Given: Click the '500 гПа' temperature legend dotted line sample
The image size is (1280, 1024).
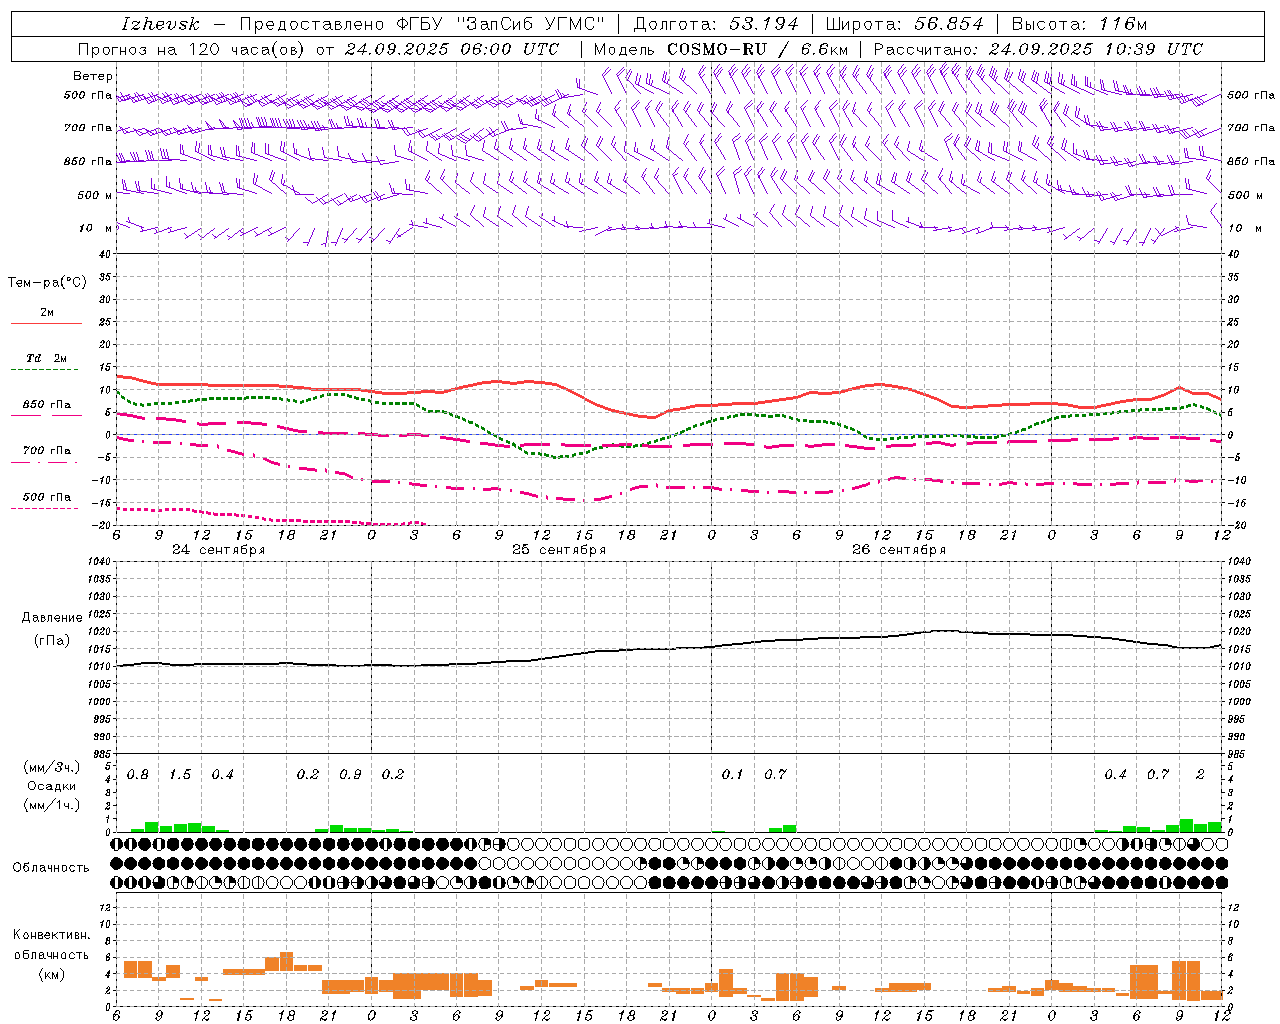Looking at the screenshot, I should [x=46, y=509].
